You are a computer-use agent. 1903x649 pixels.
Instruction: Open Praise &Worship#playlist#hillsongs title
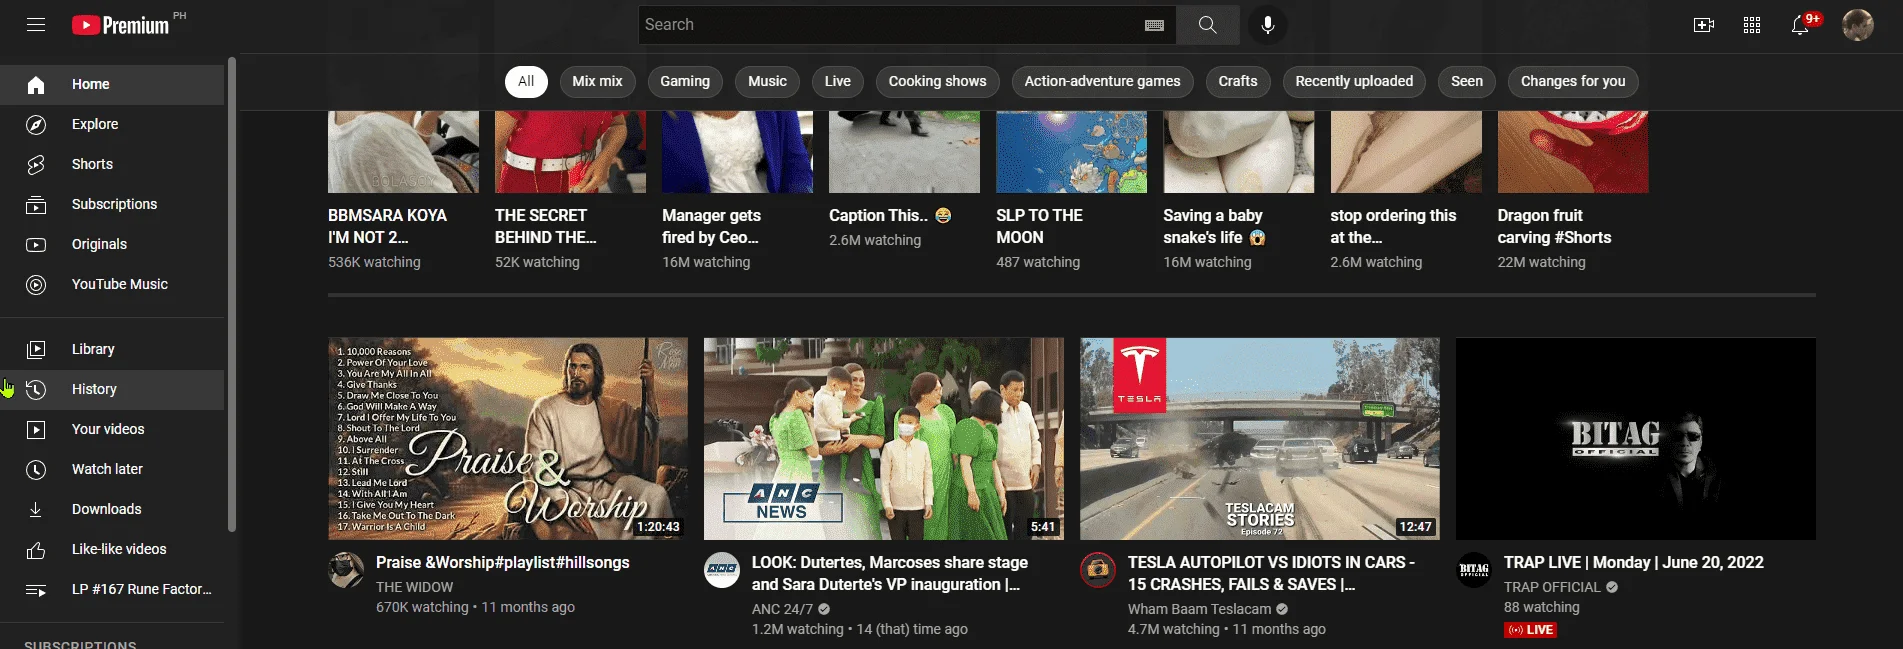(503, 563)
